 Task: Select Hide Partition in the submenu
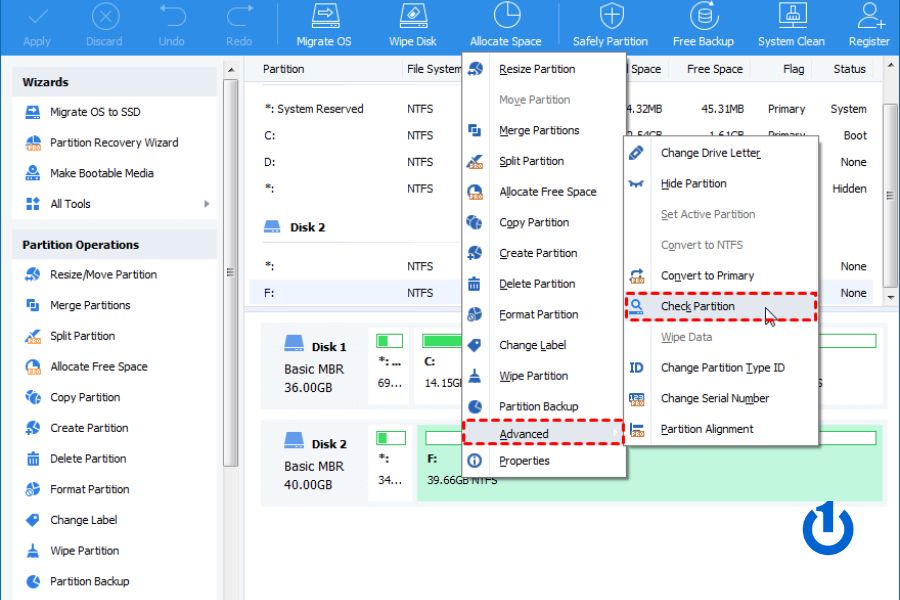click(693, 184)
